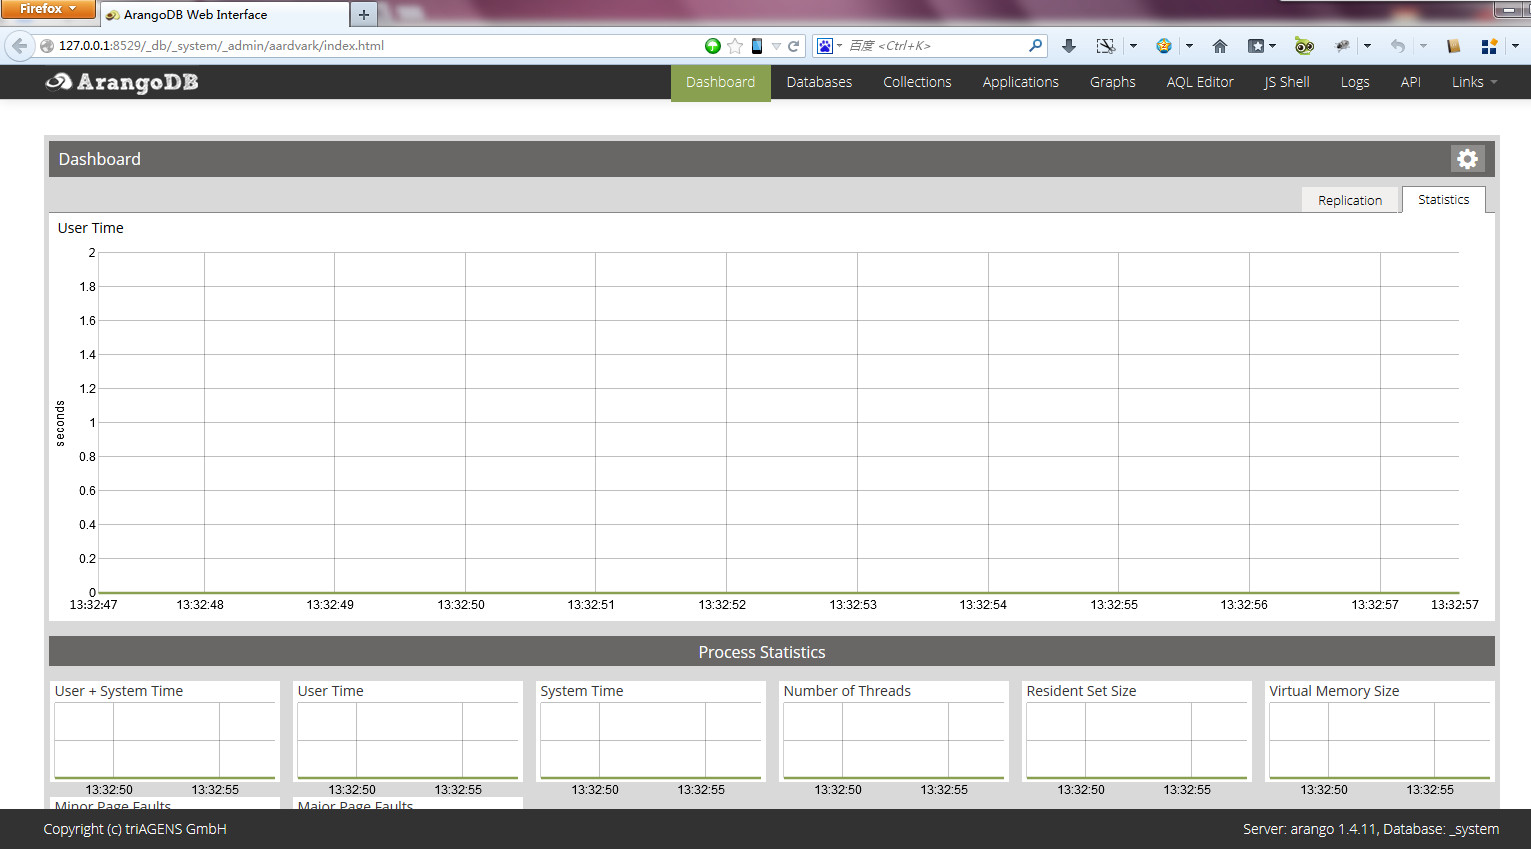Expand dropdown next to undo arrow

[1423, 46]
